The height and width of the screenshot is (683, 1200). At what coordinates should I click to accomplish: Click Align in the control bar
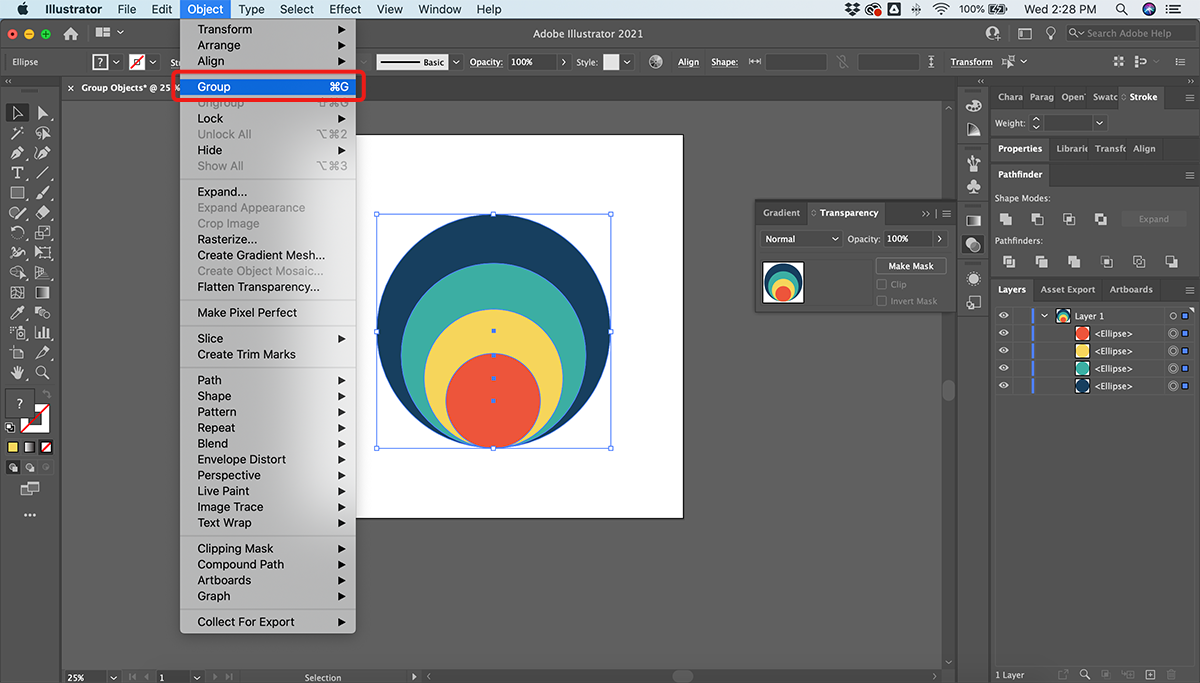(688, 62)
